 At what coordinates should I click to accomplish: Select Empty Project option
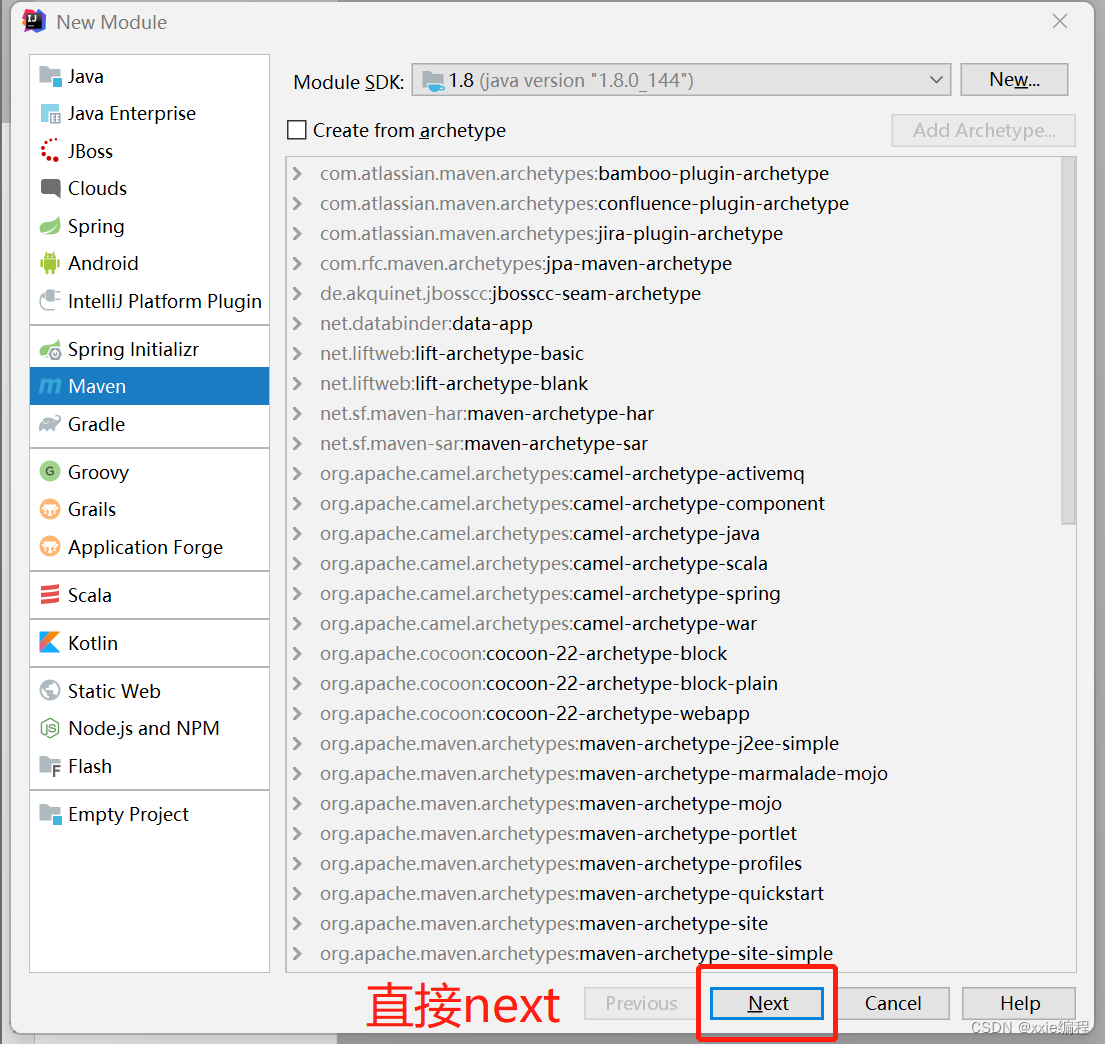[149, 813]
